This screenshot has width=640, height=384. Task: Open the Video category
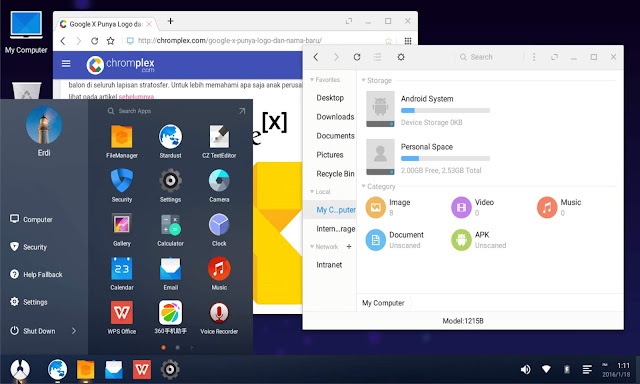pos(473,207)
